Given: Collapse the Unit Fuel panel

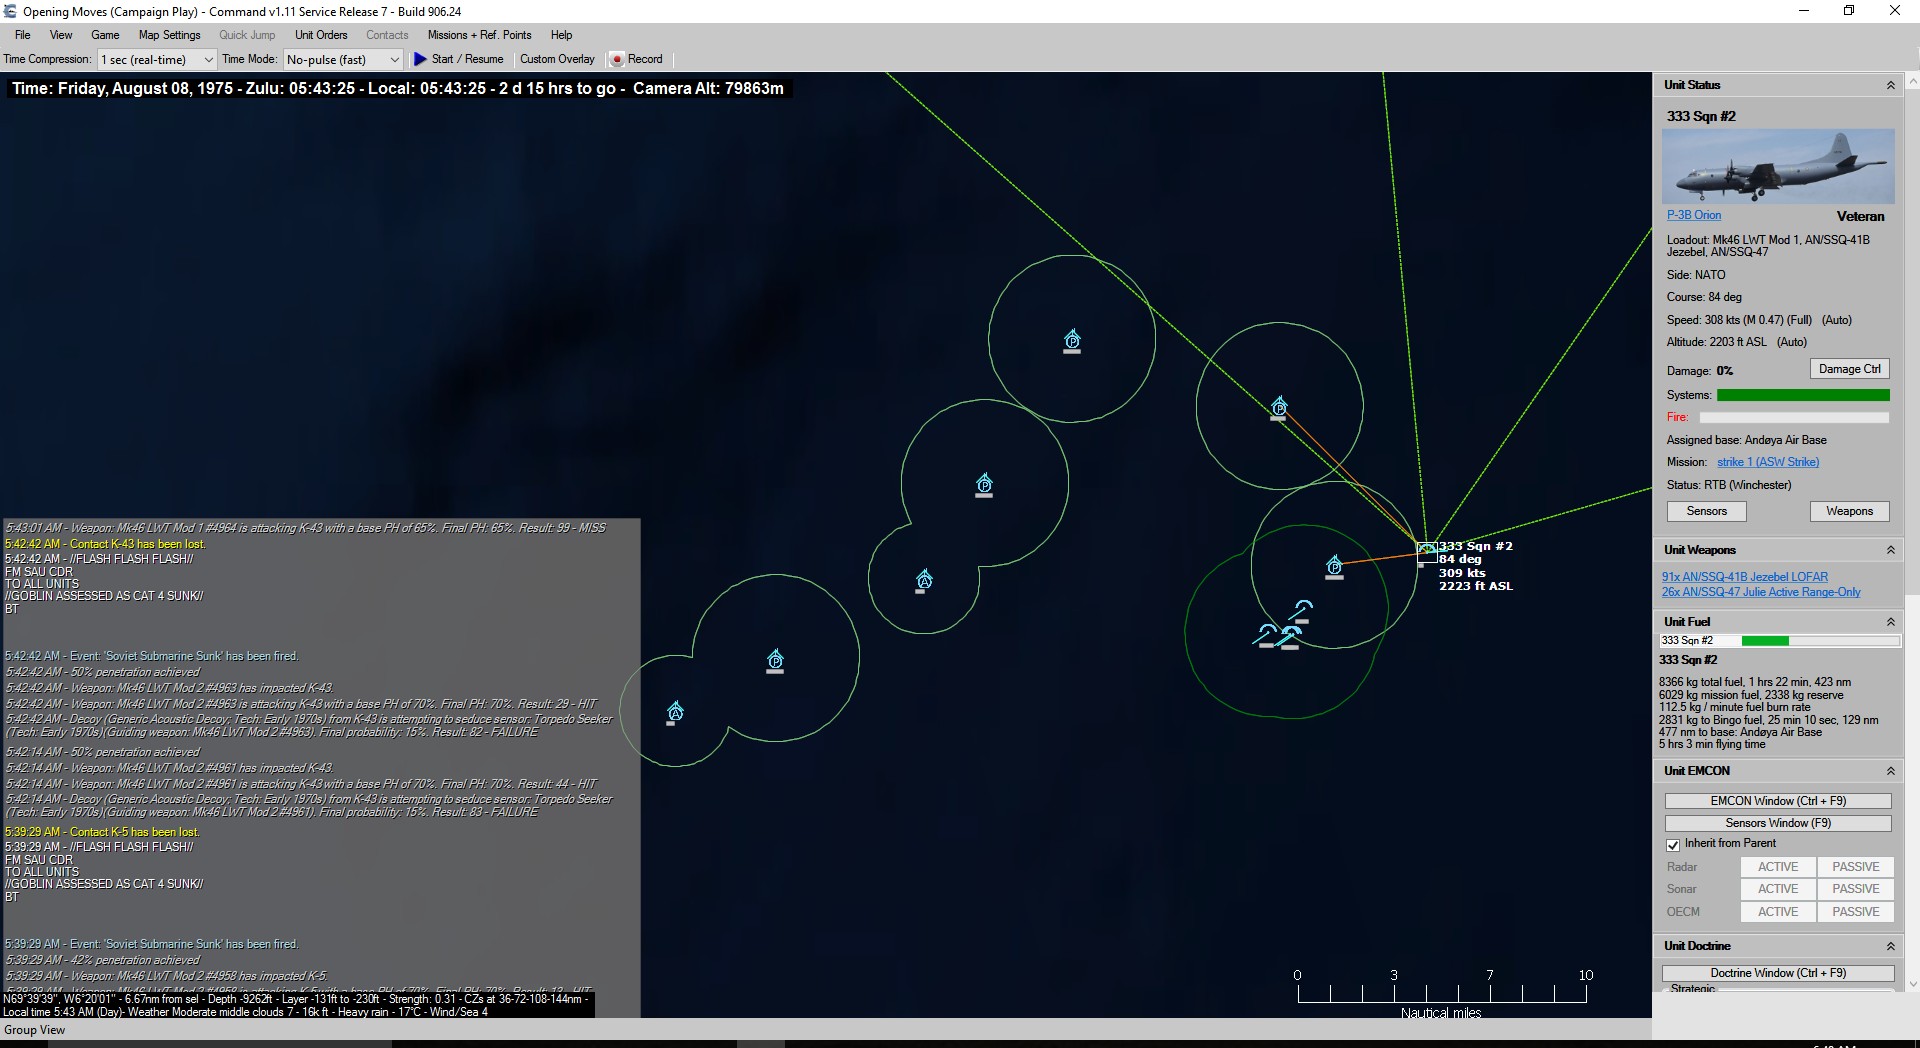Looking at the screenshot, I should pyautogui.click(x=1891, y=622).
